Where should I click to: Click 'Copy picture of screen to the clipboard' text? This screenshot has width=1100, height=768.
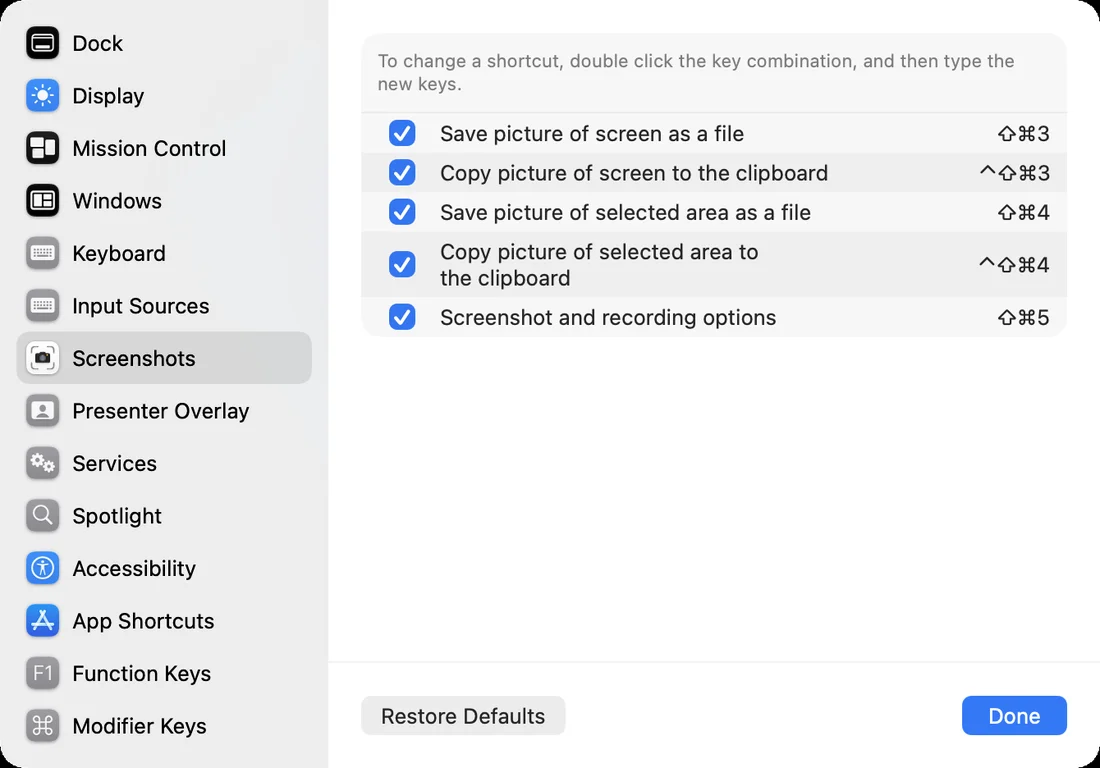pyautogui.click(x=634, y=173)
